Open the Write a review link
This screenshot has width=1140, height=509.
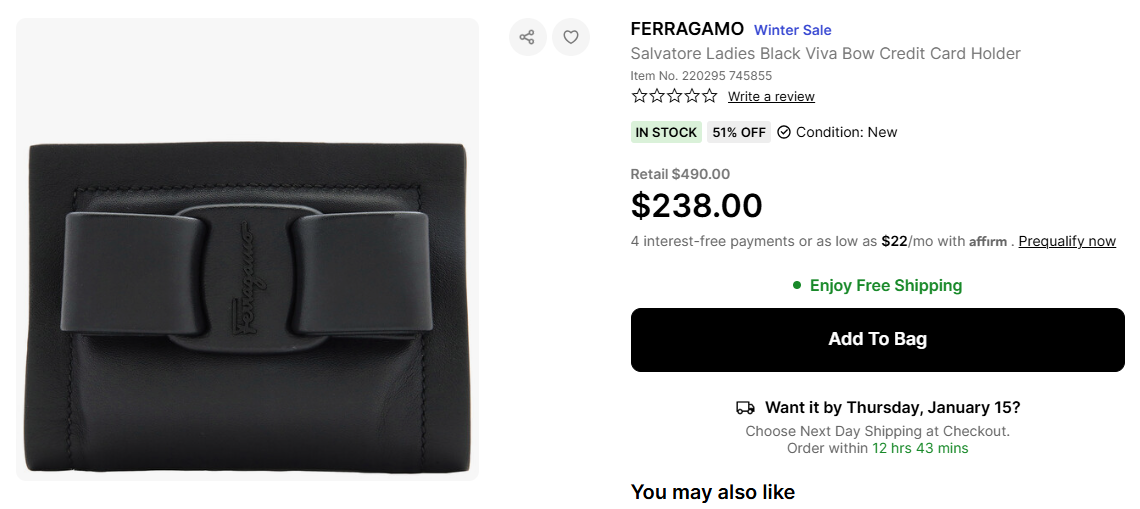[771, 97]
